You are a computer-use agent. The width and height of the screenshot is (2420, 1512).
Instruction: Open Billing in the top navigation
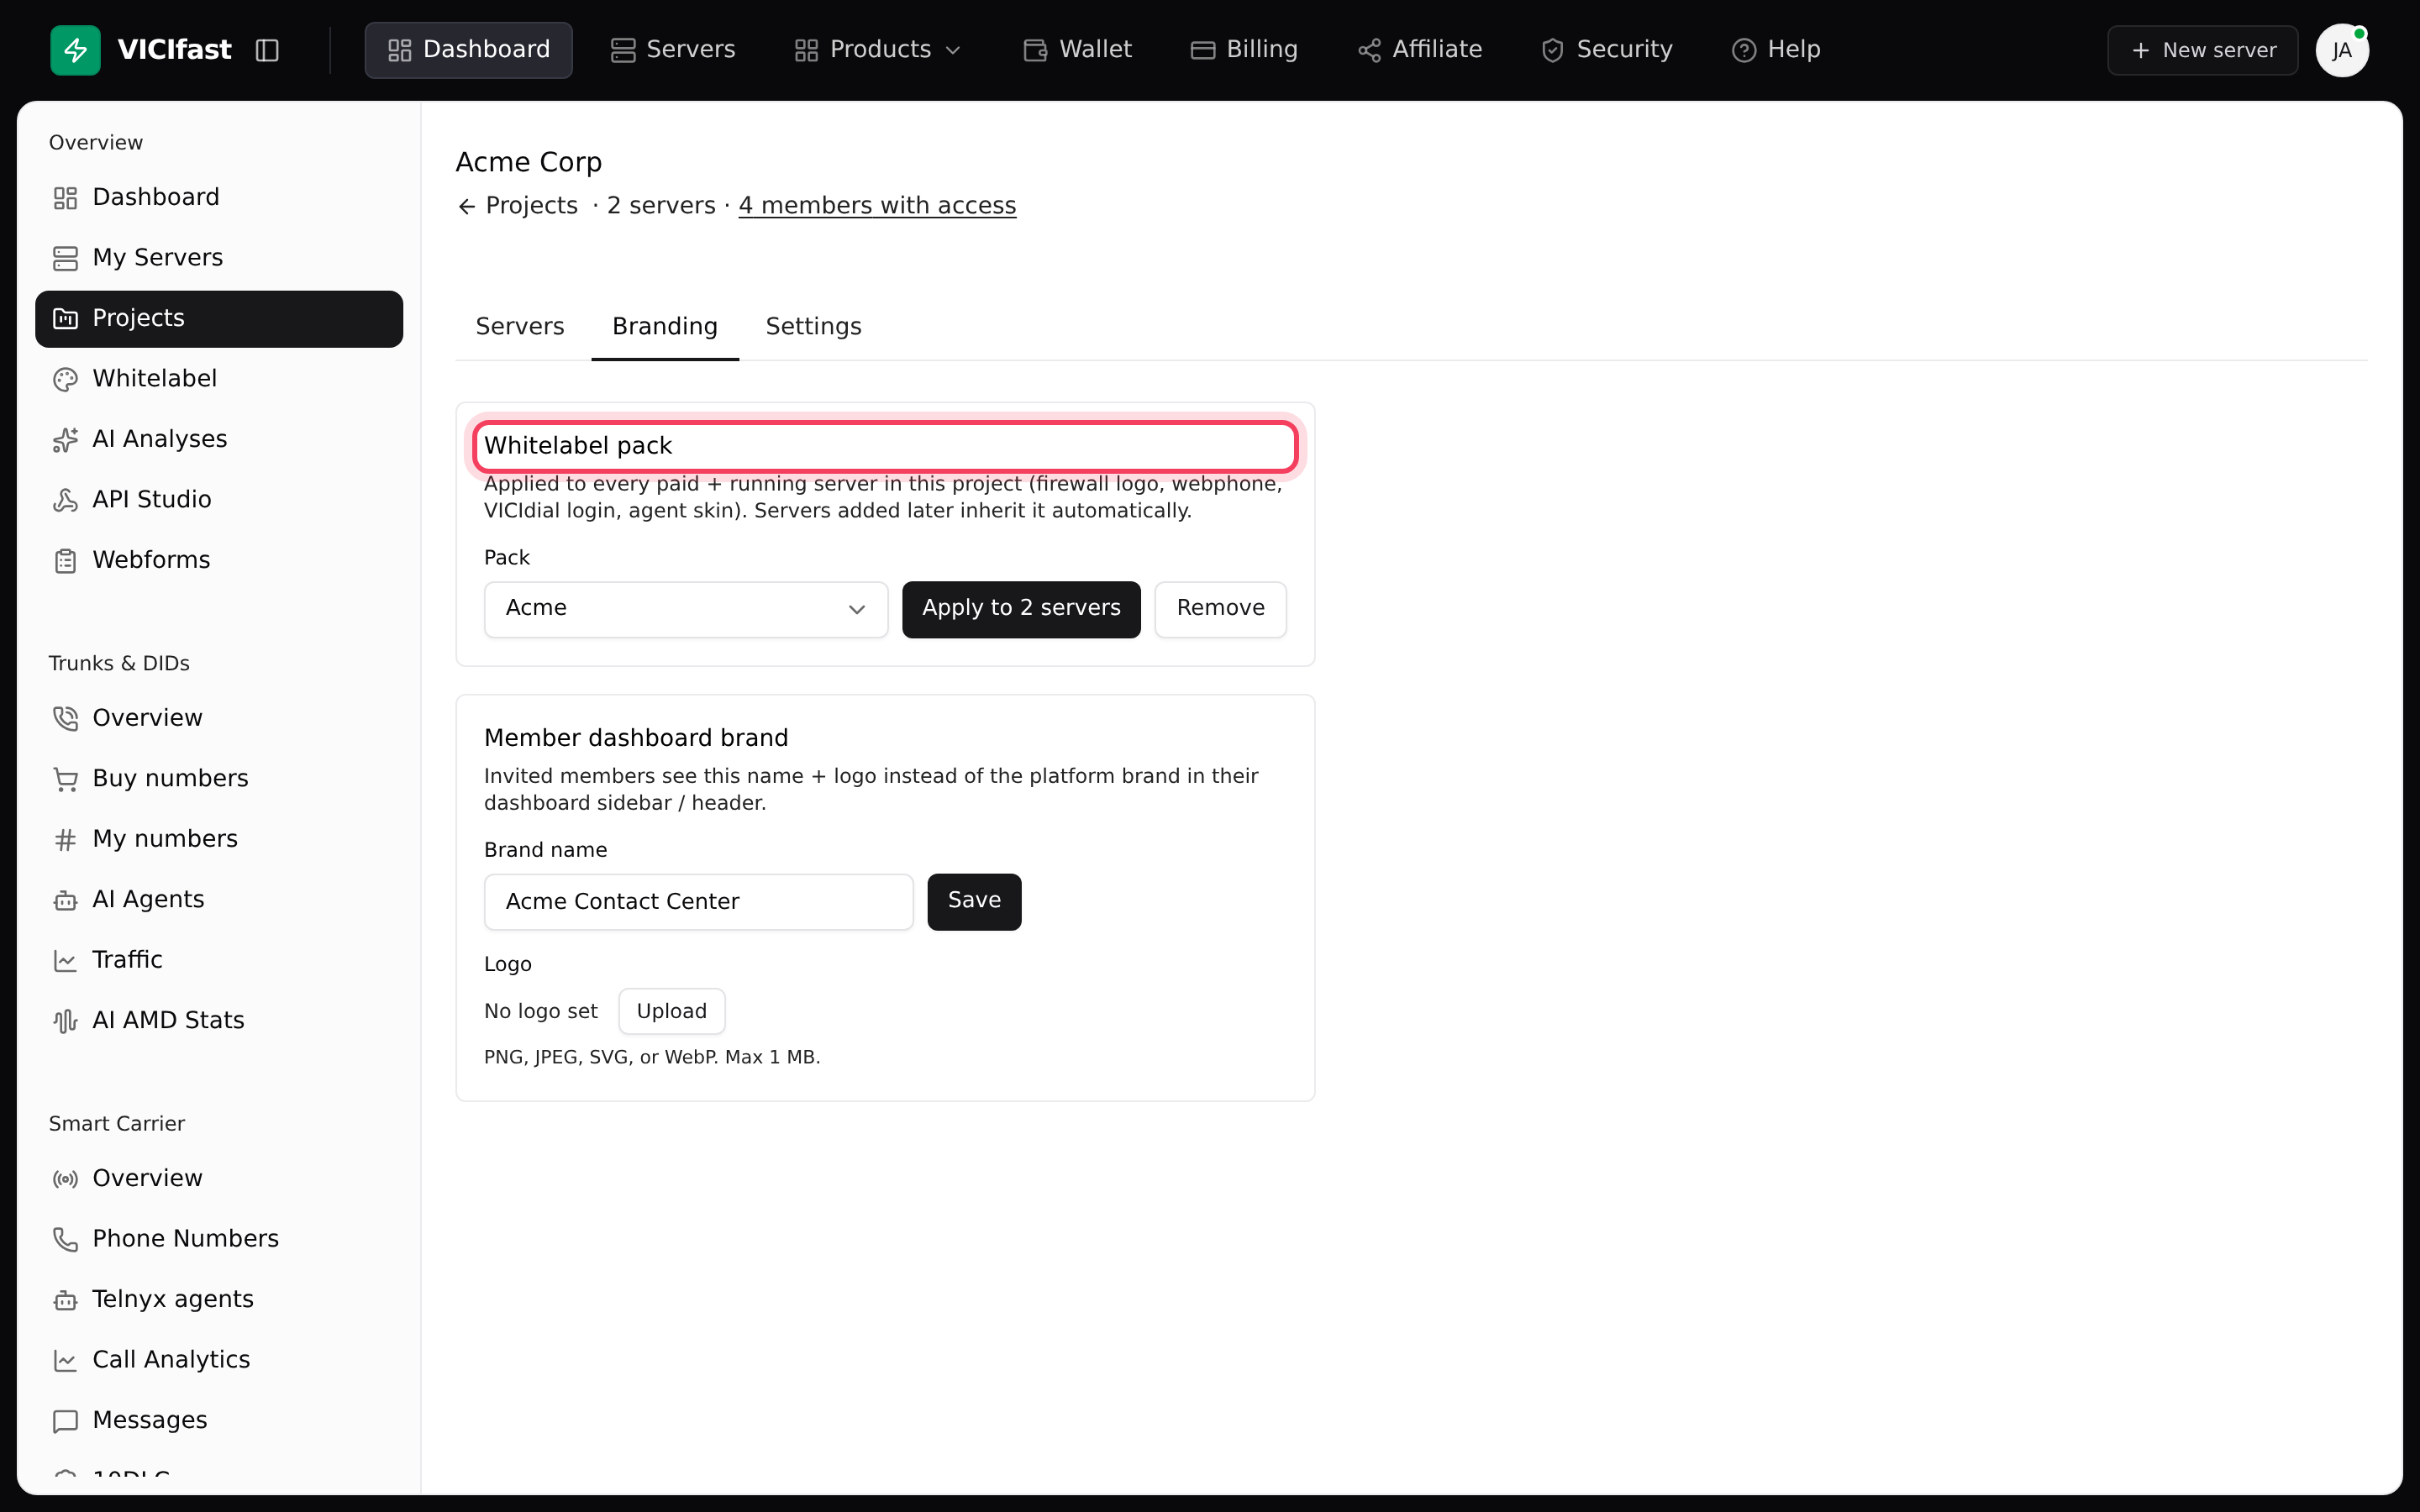pos(1244,50)
